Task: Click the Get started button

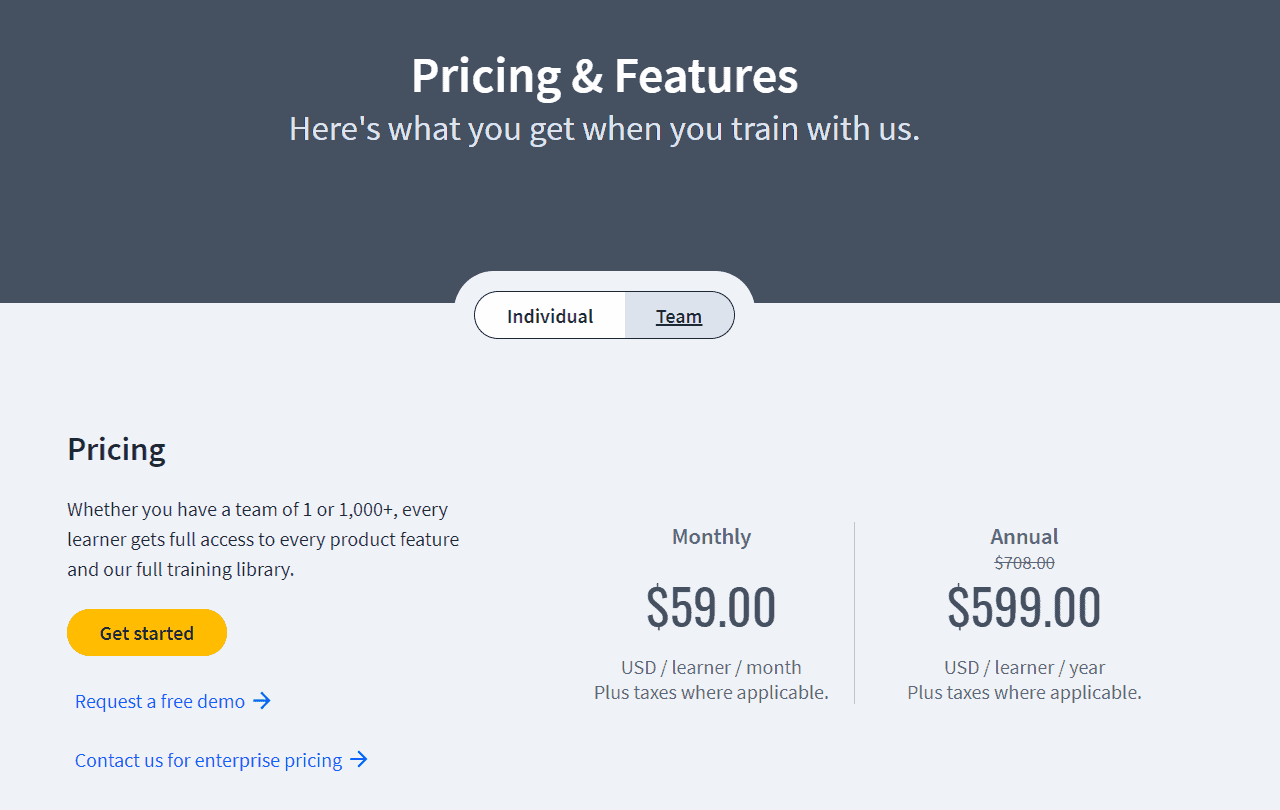Action: point(146,632)
